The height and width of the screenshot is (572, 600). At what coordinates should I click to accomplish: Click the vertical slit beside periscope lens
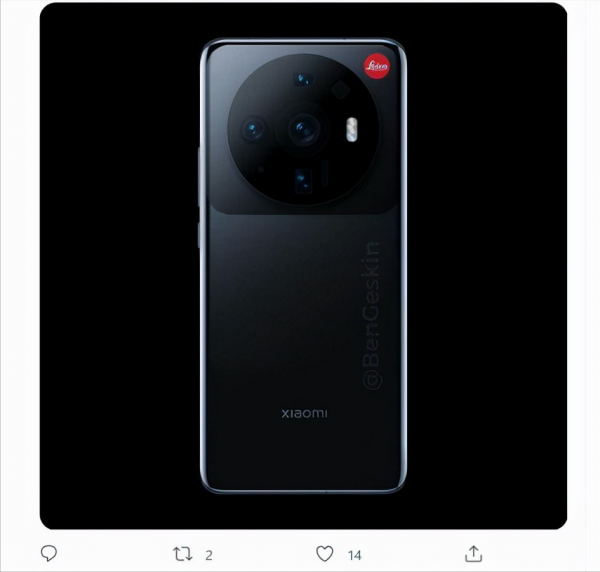[x=325, y=173]
